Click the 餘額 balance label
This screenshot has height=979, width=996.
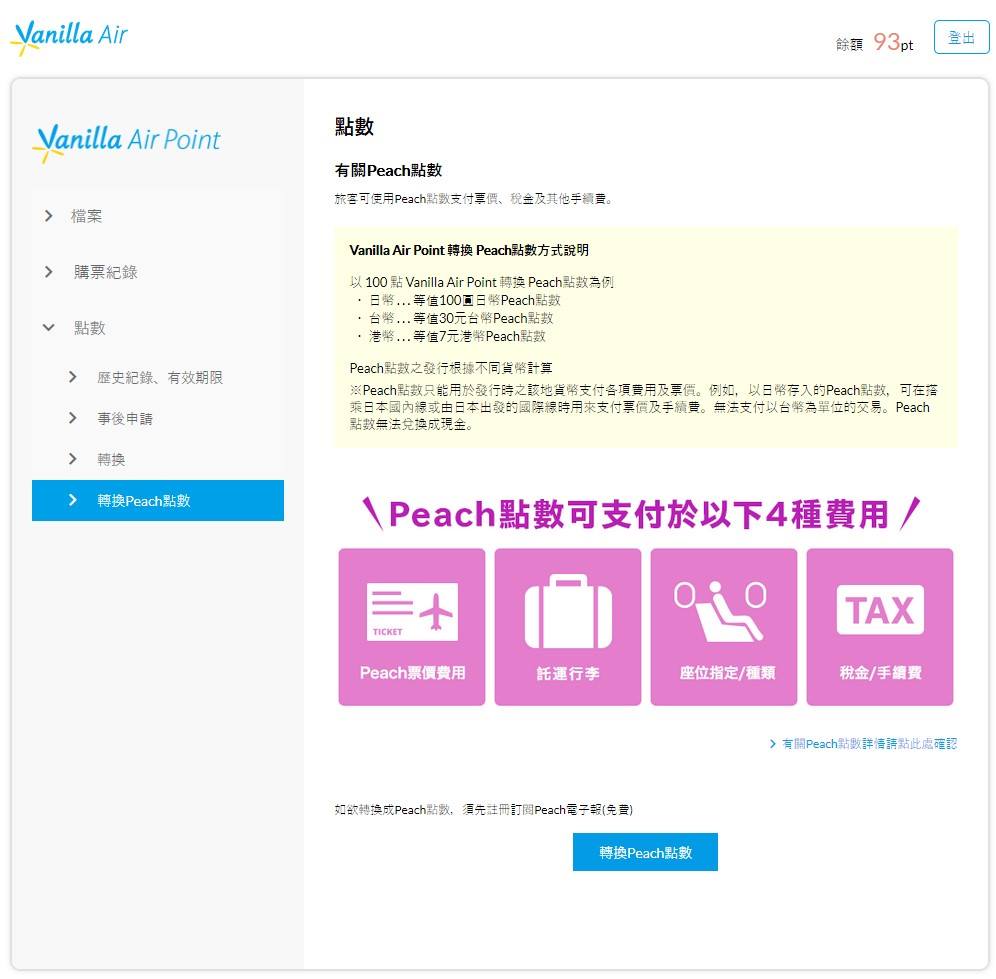point(849,44)
